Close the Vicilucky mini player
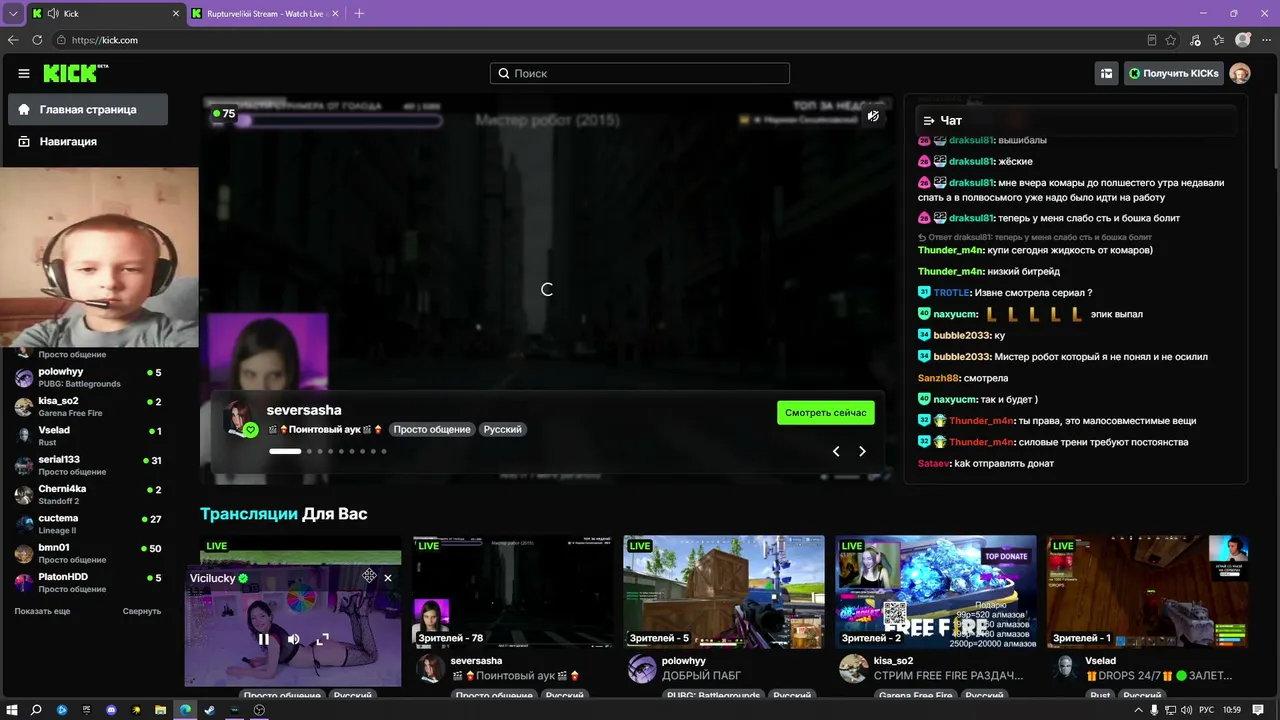This screenshot has height=720, width=1280. 388,577
